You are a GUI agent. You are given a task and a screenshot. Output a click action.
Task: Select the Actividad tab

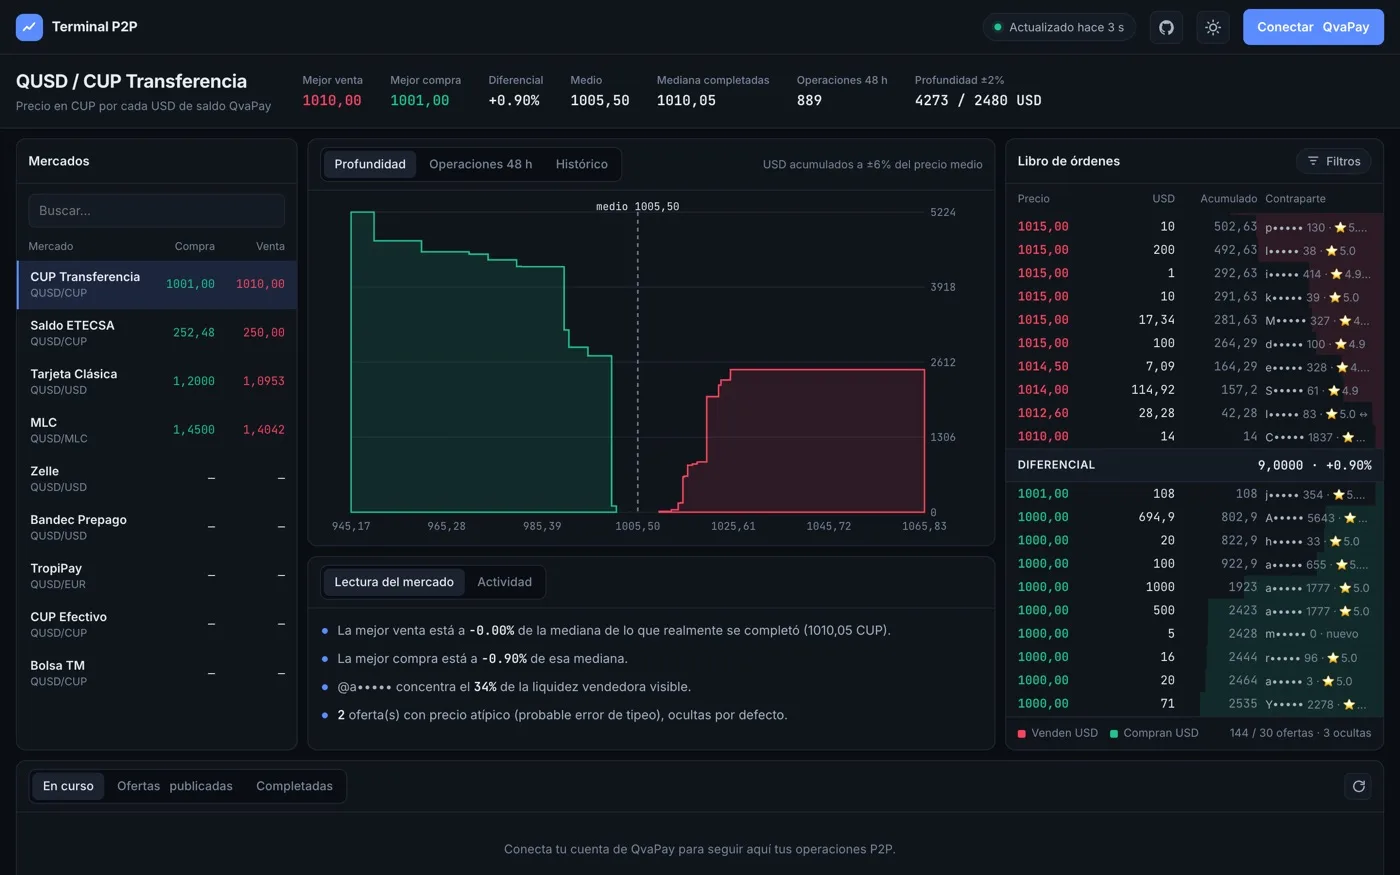point(505,582)
